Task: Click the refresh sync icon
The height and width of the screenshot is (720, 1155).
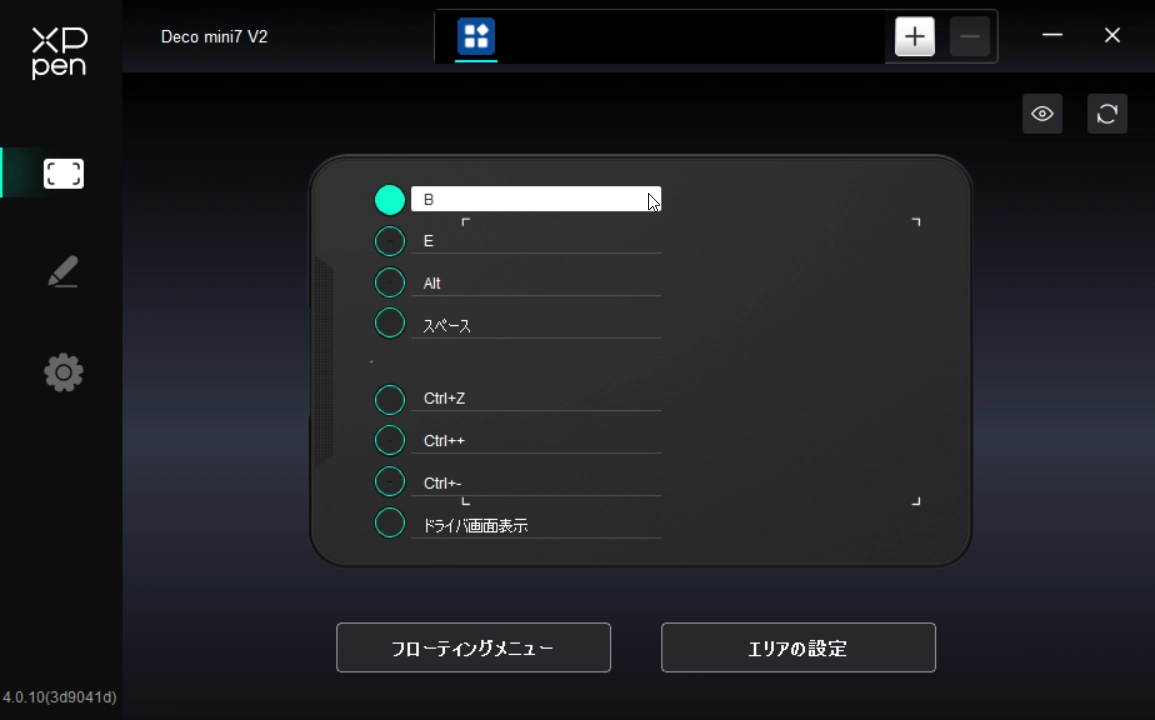Action: pyautogui.click(x=1107, y=113)
